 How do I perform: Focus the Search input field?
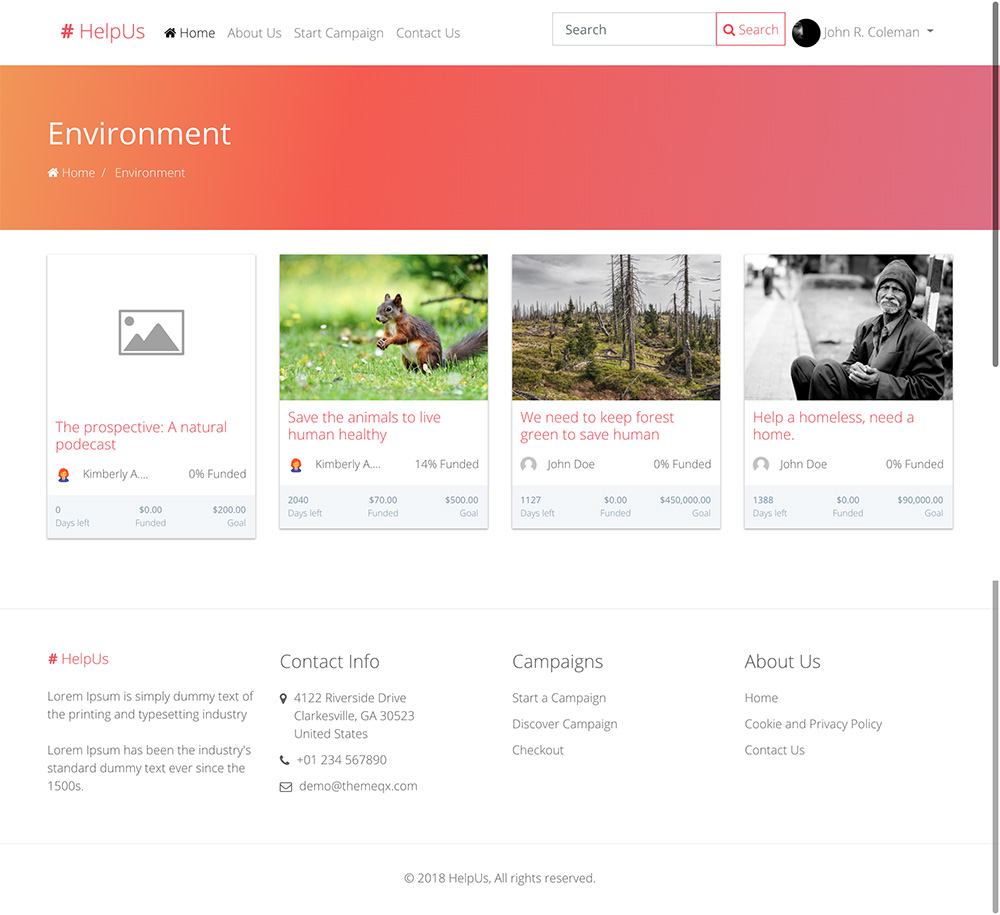[x=634, y=29]
